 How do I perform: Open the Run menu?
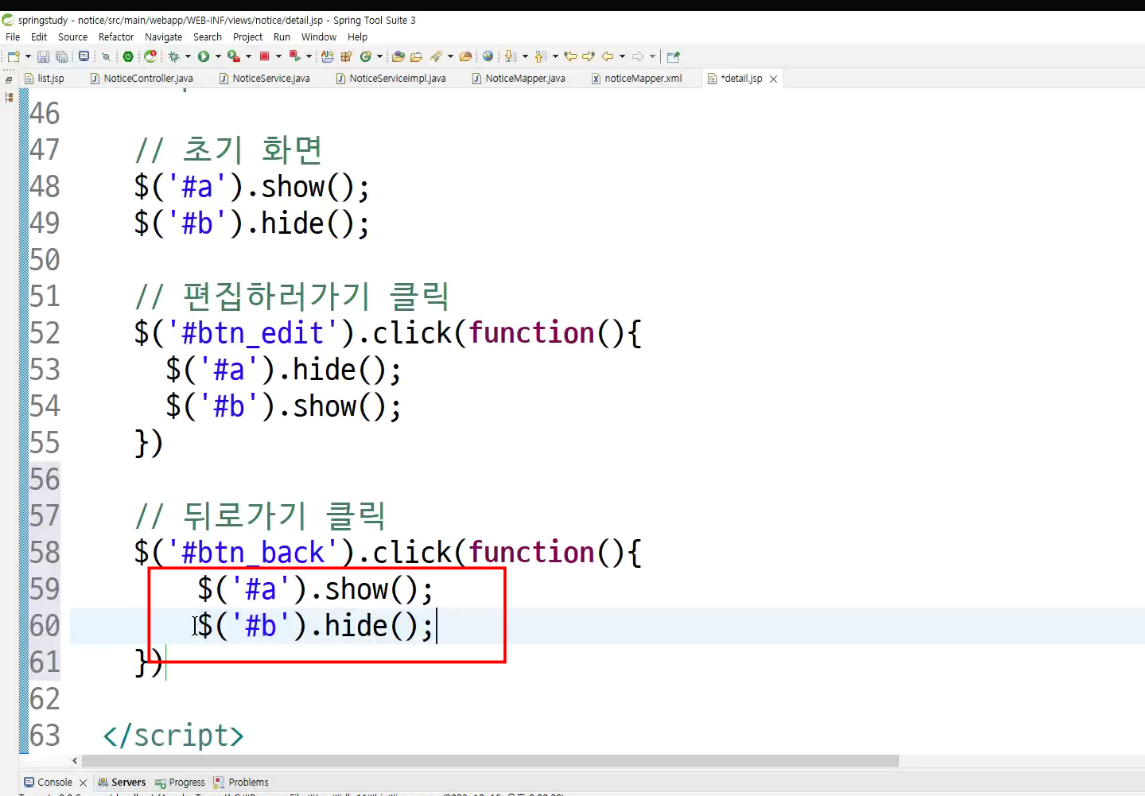(x=281, y=37)
